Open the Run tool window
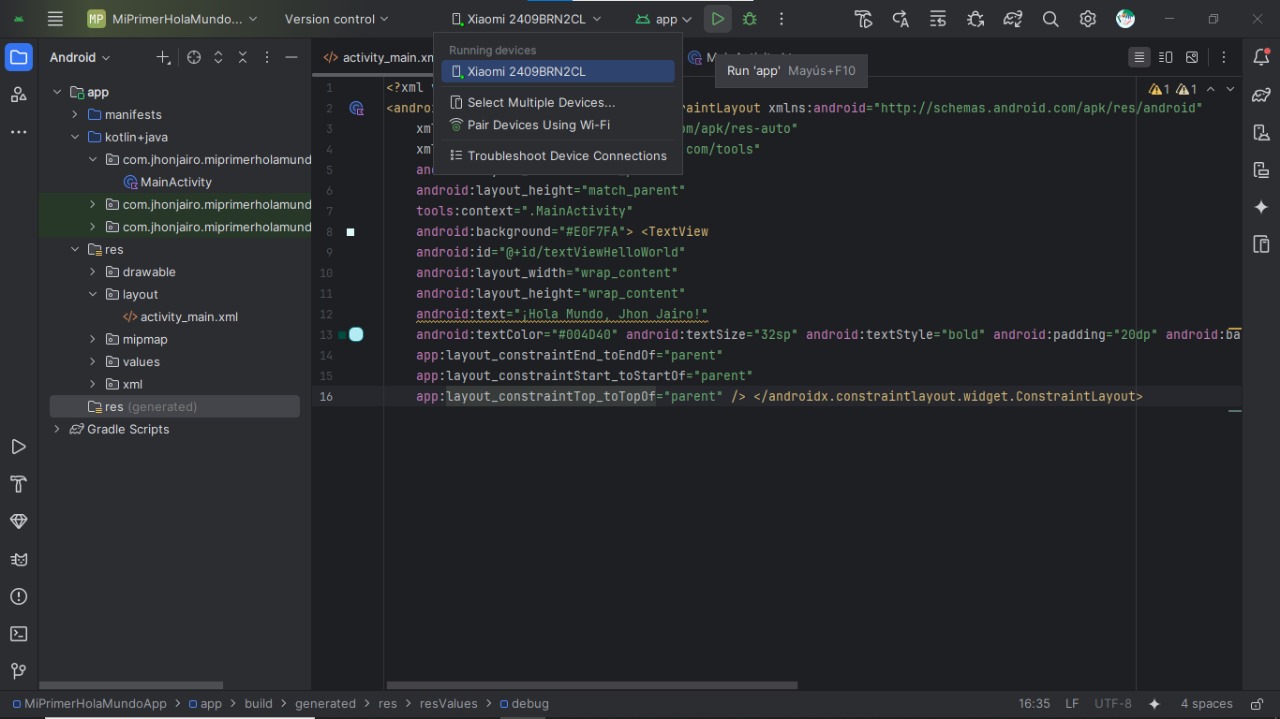The image size is (1280, 719). pyautogui.click(x=18, y=447)
